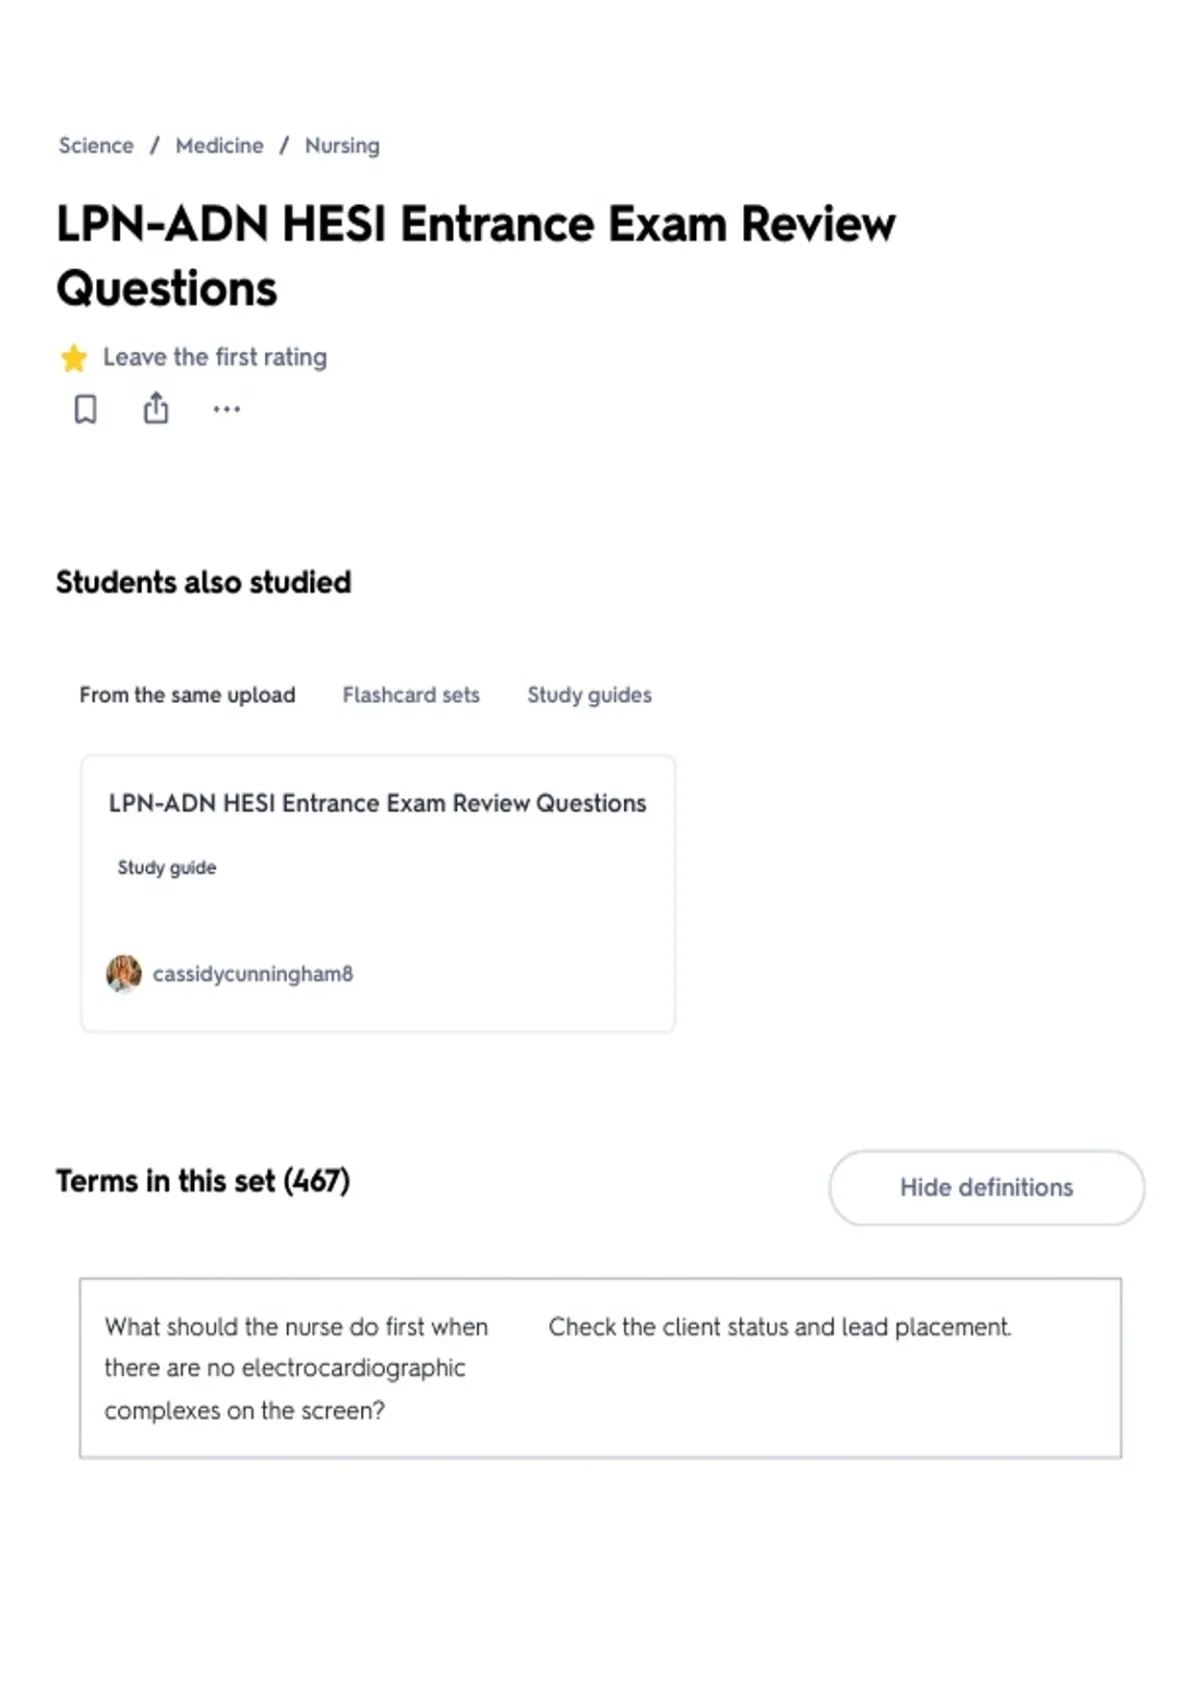Click the Hide definitions button
Image resolution: width=1200 pixels, height=1700 pixels.
[986, 1187]
